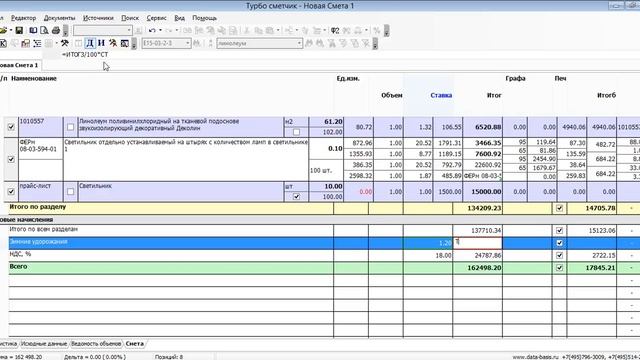The height and width of the screenshot is (360, 640).
Task: Uncheck the прайс-лист row left checkbox
Action: click(11, 191)
